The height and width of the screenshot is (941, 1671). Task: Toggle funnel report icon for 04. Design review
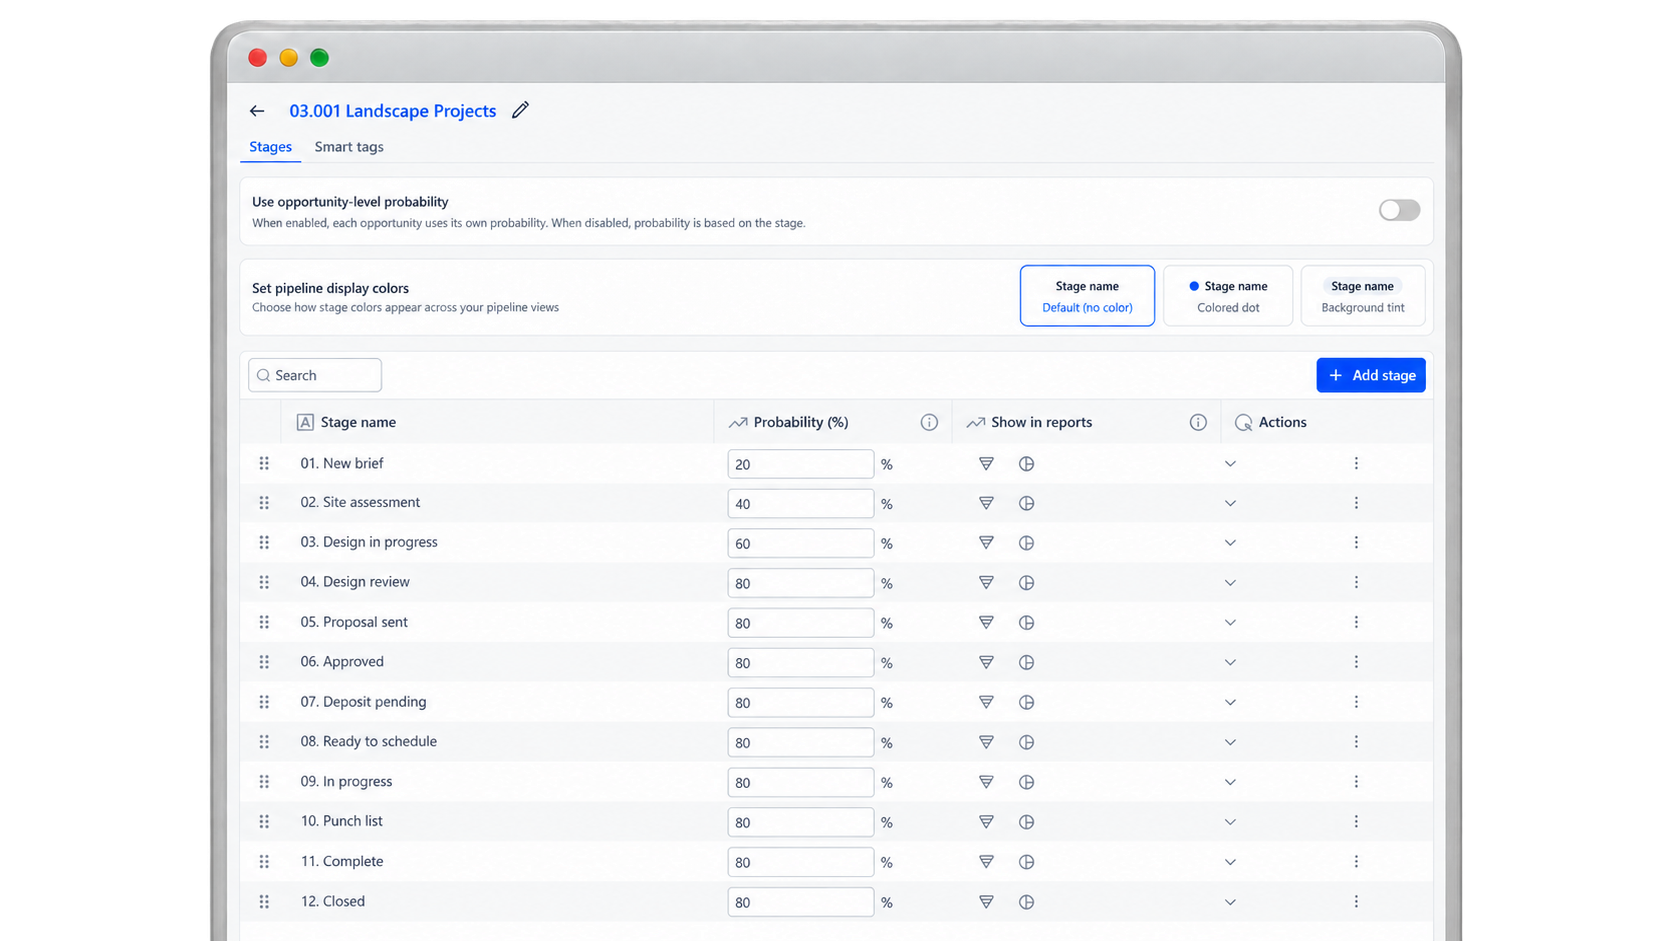coord(986,583)
